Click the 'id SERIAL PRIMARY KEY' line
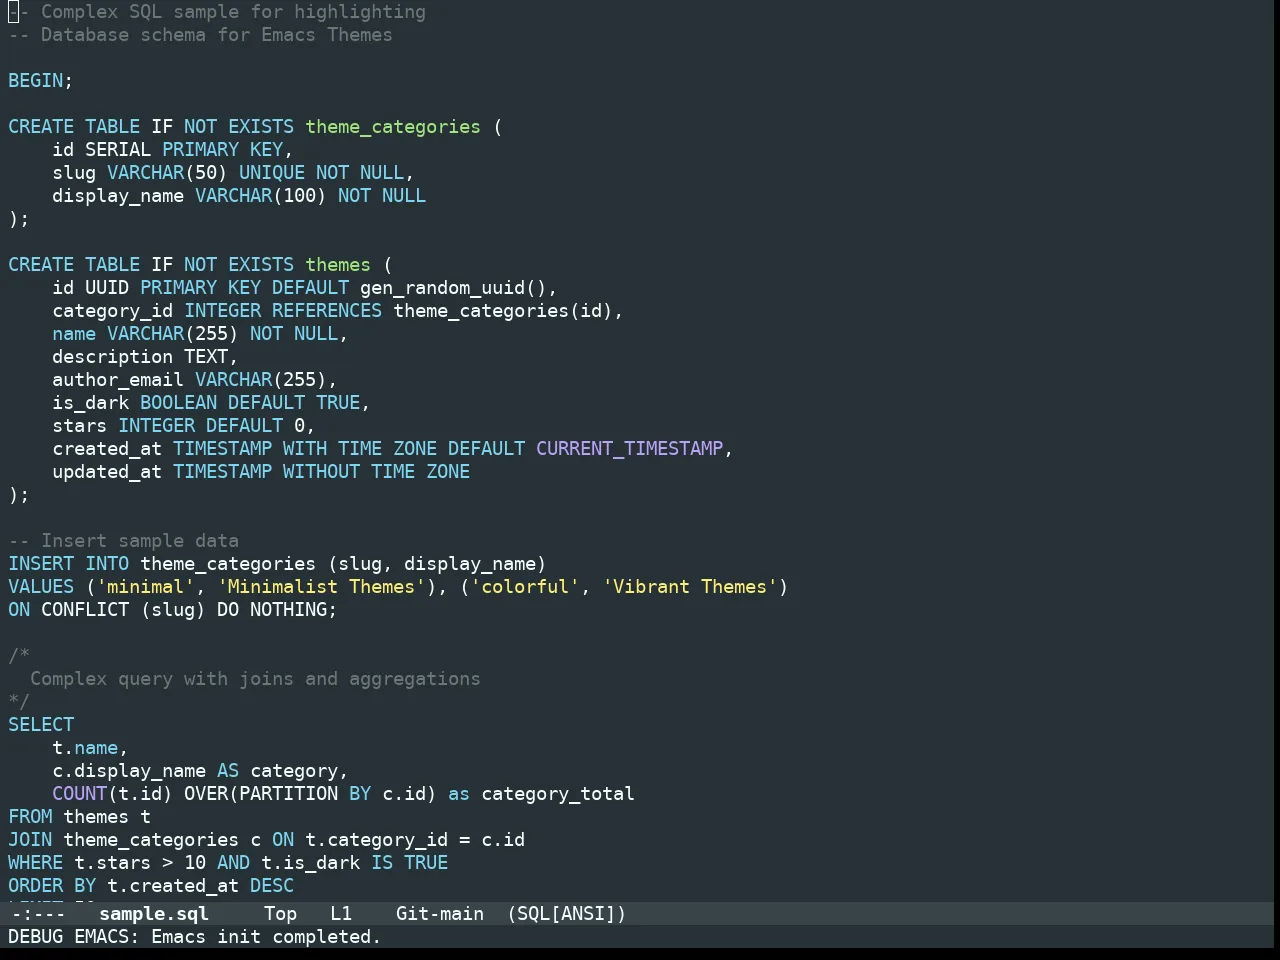The image size is (1280, 960). coord(173,150)
